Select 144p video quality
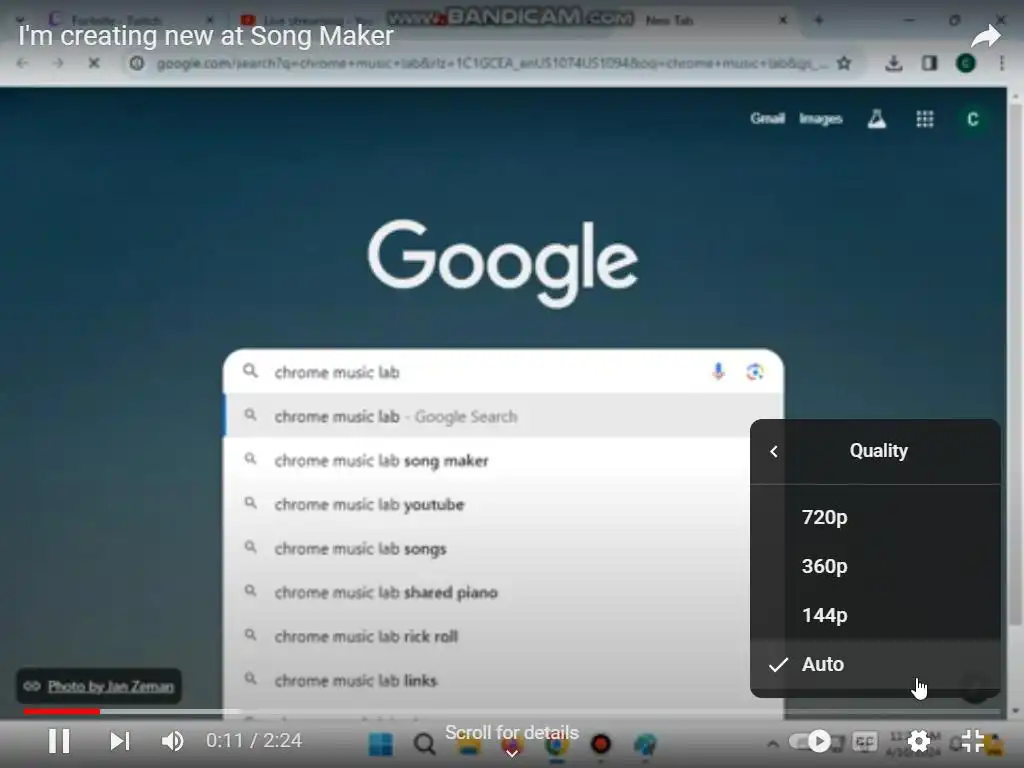 coord(875,615)
